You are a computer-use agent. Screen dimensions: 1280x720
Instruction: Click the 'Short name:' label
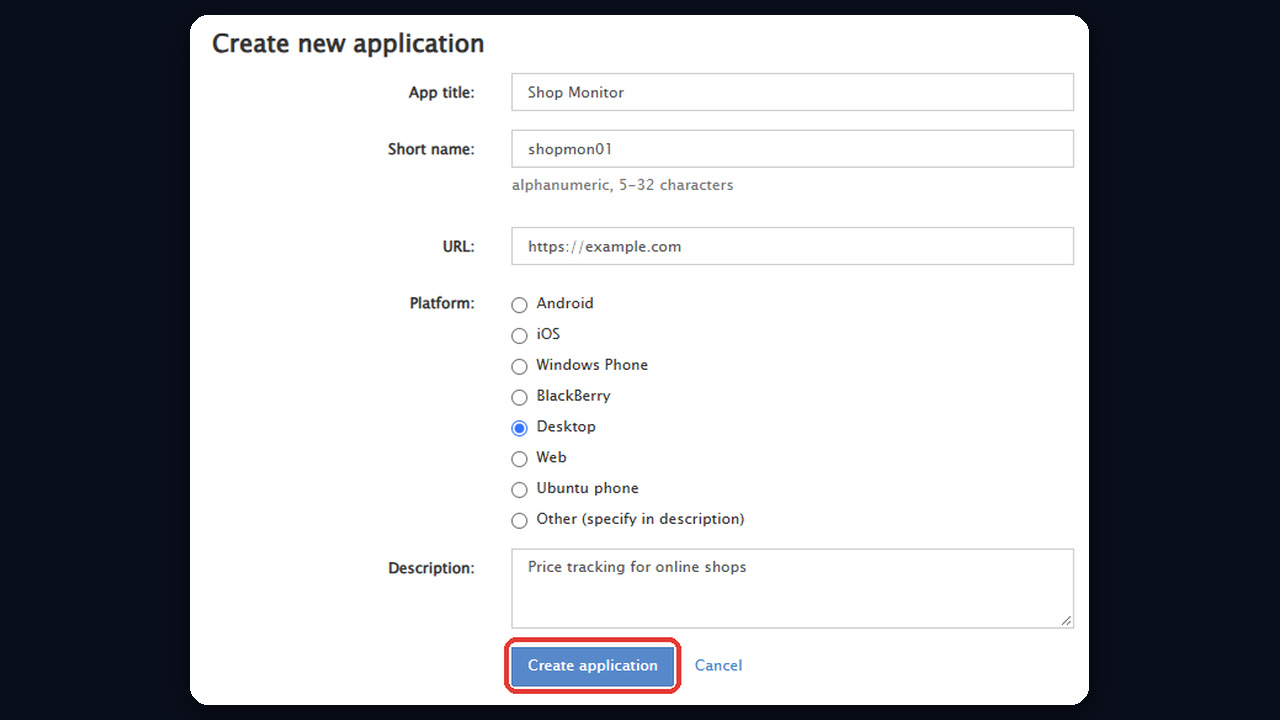(431, 150)
